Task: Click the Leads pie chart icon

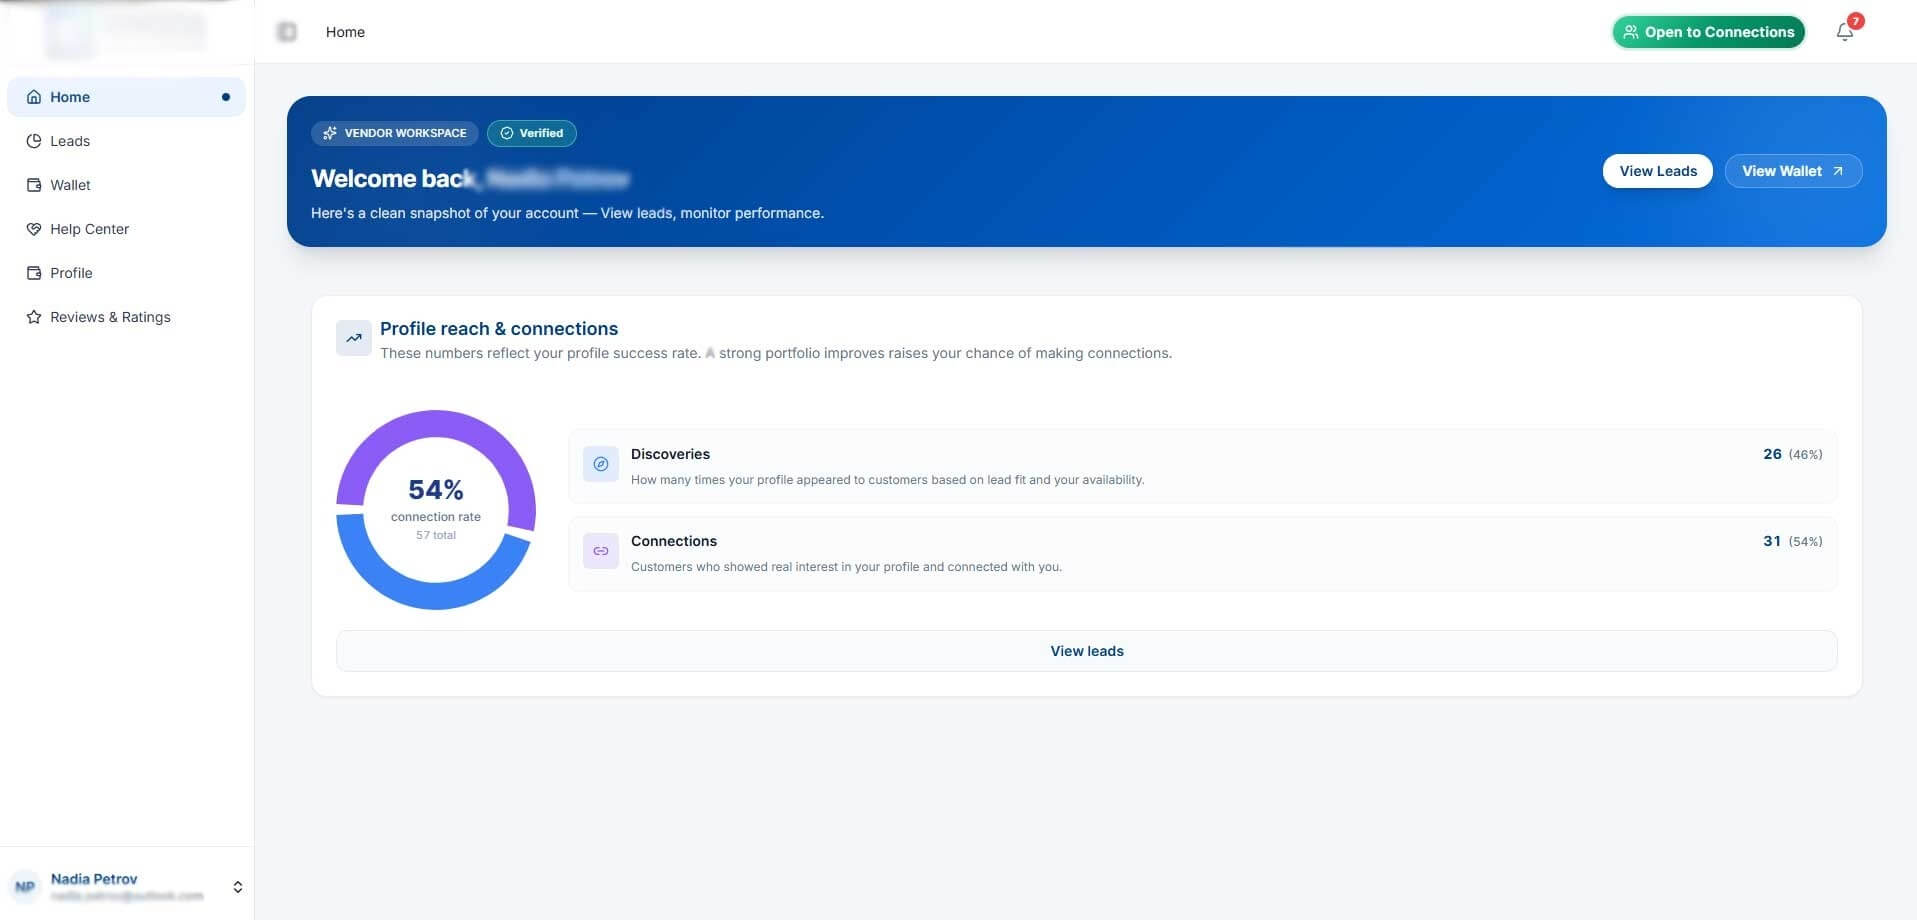Action: (34, 141)
